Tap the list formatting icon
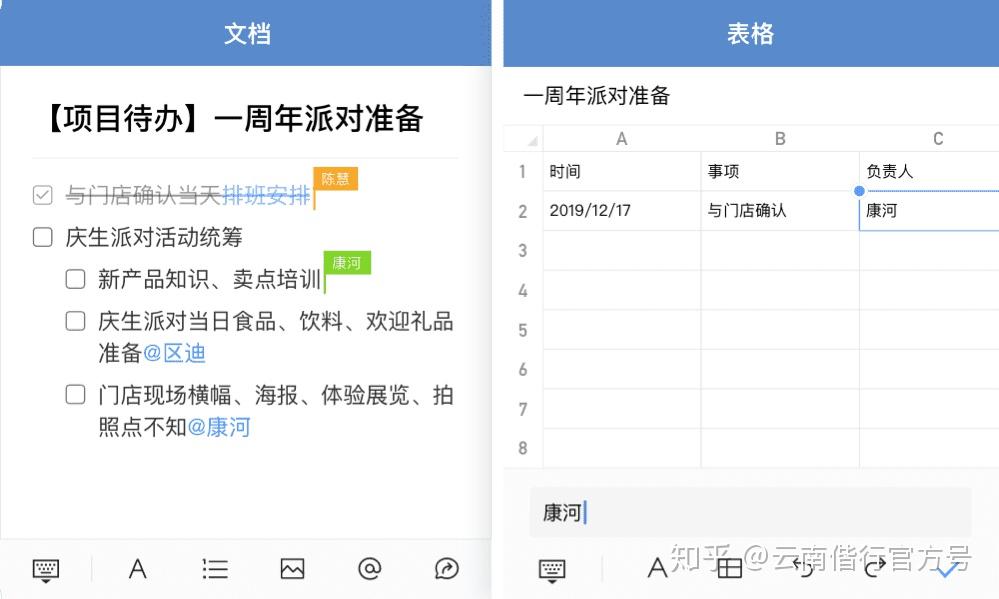The image size is (999, 599). [x=215, y=568]
